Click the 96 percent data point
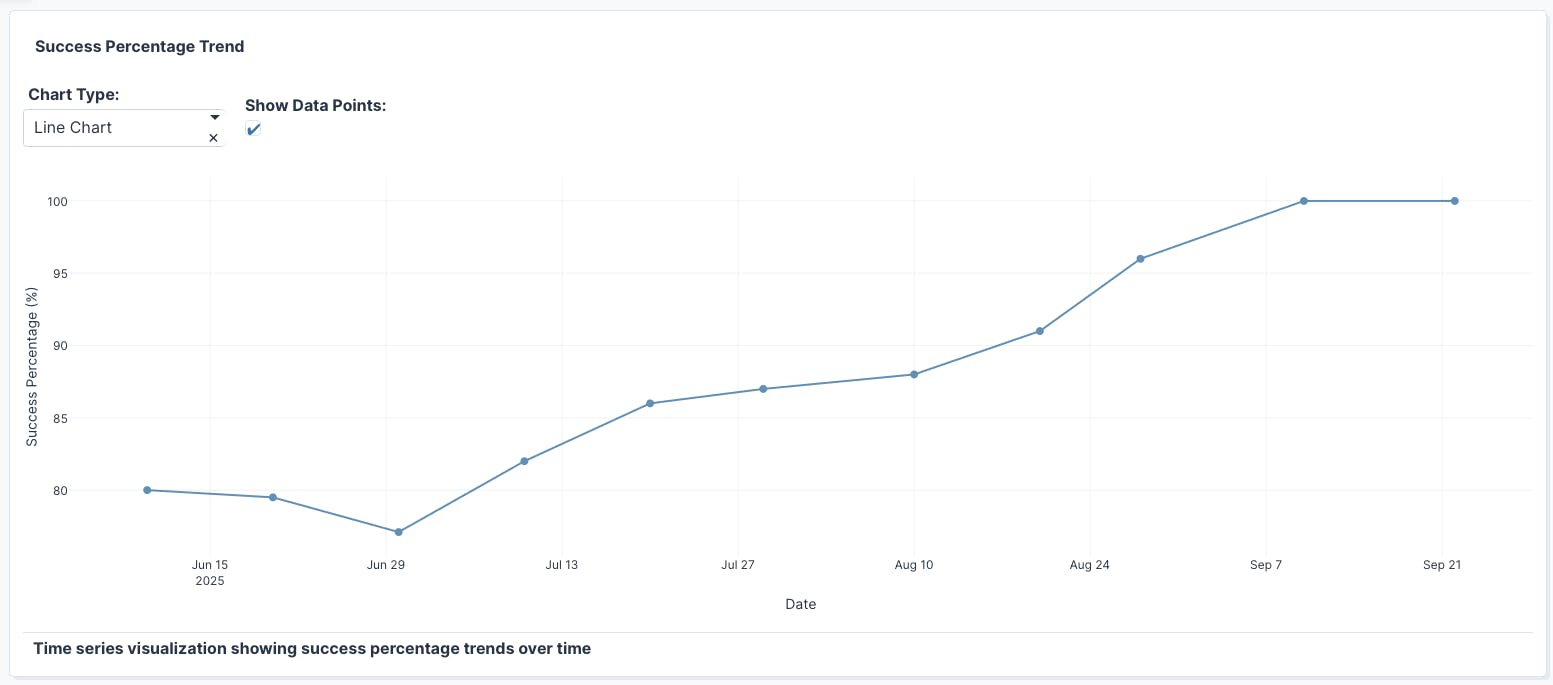This screenshot has width=1553, height=685. 1140,259
